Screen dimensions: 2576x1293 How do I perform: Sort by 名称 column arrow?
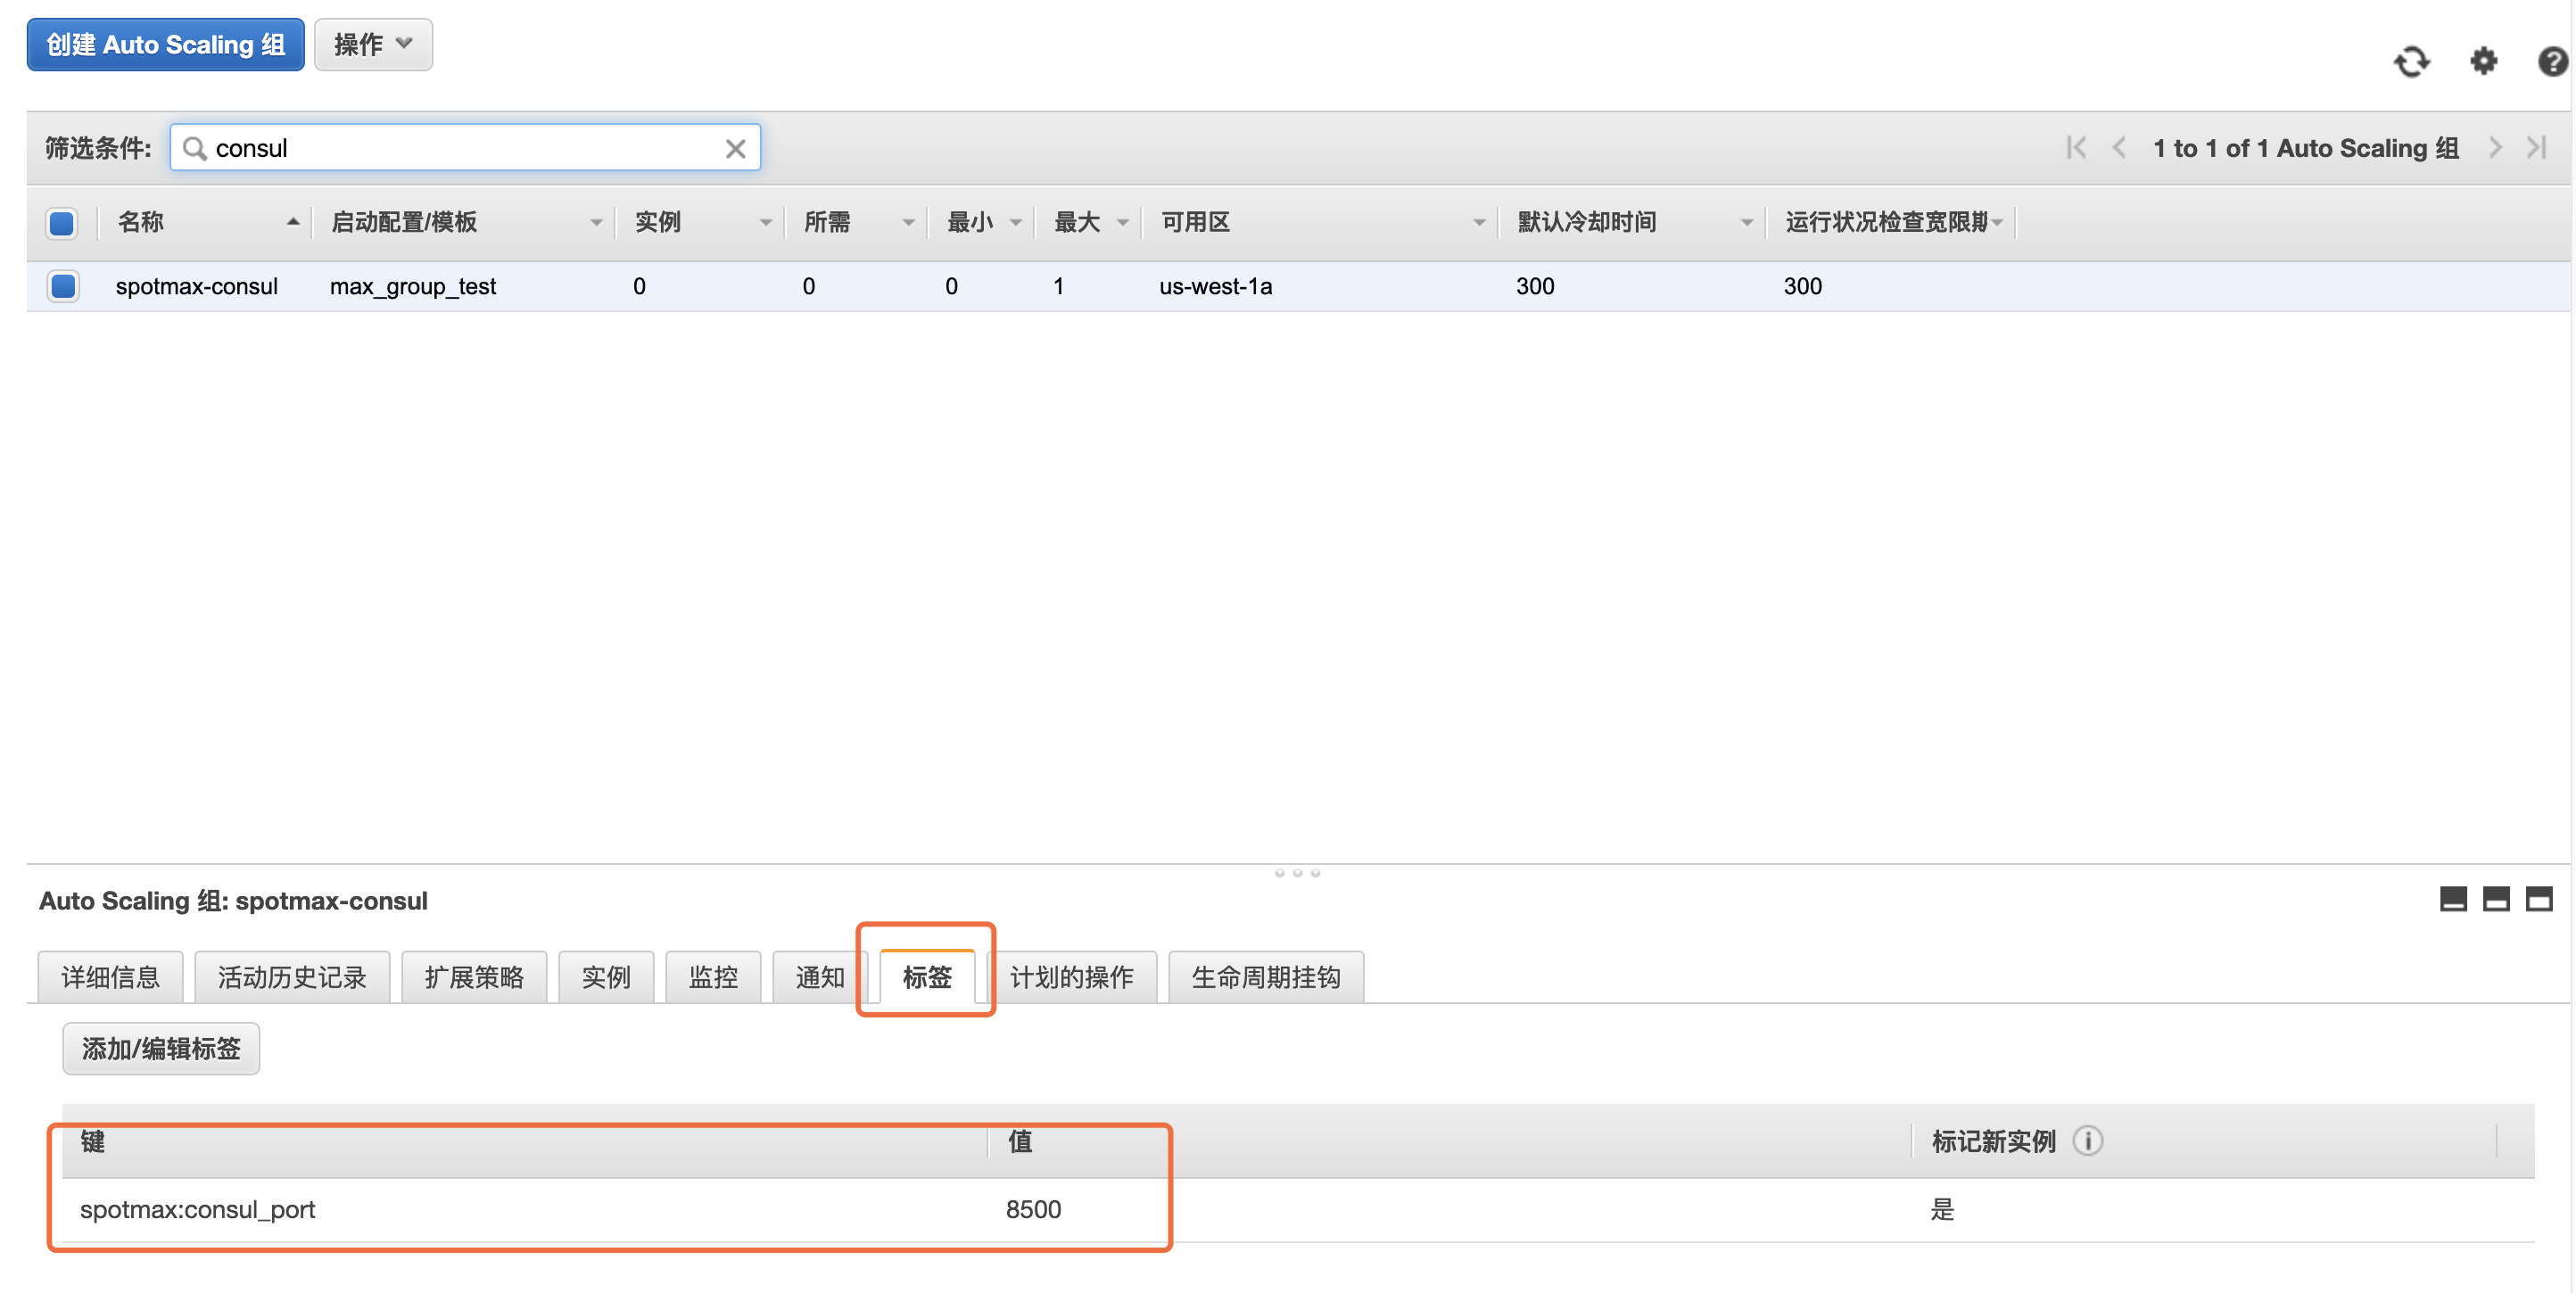[293, 222]
